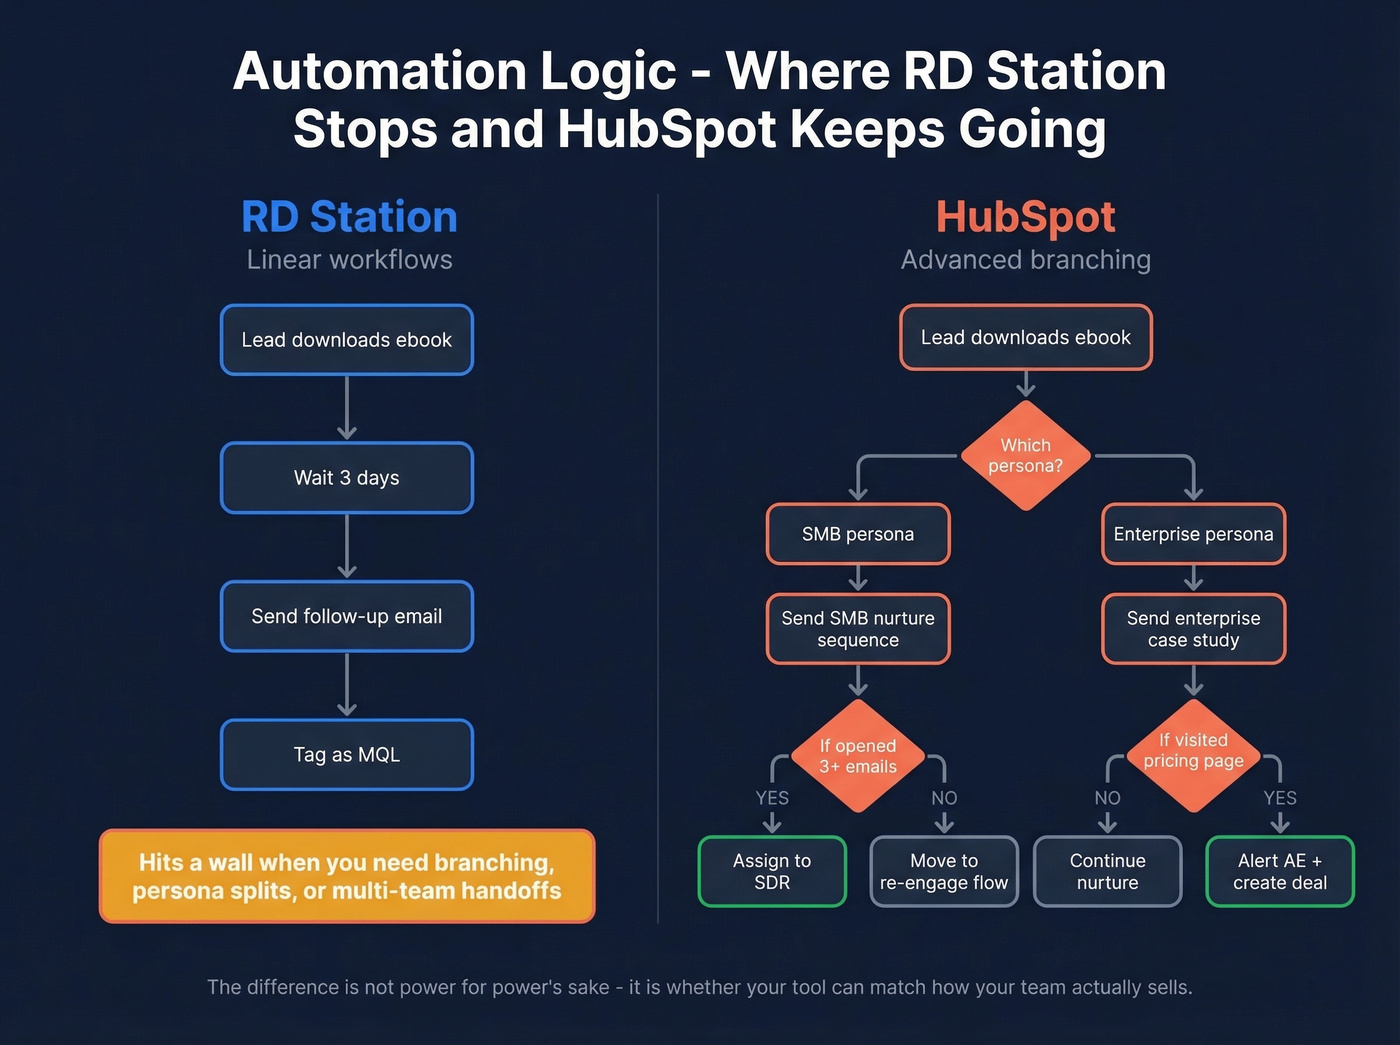Select the 'Enterprise persona' node
This screenshot has height=1045, width=1400.
point(1193,534)
